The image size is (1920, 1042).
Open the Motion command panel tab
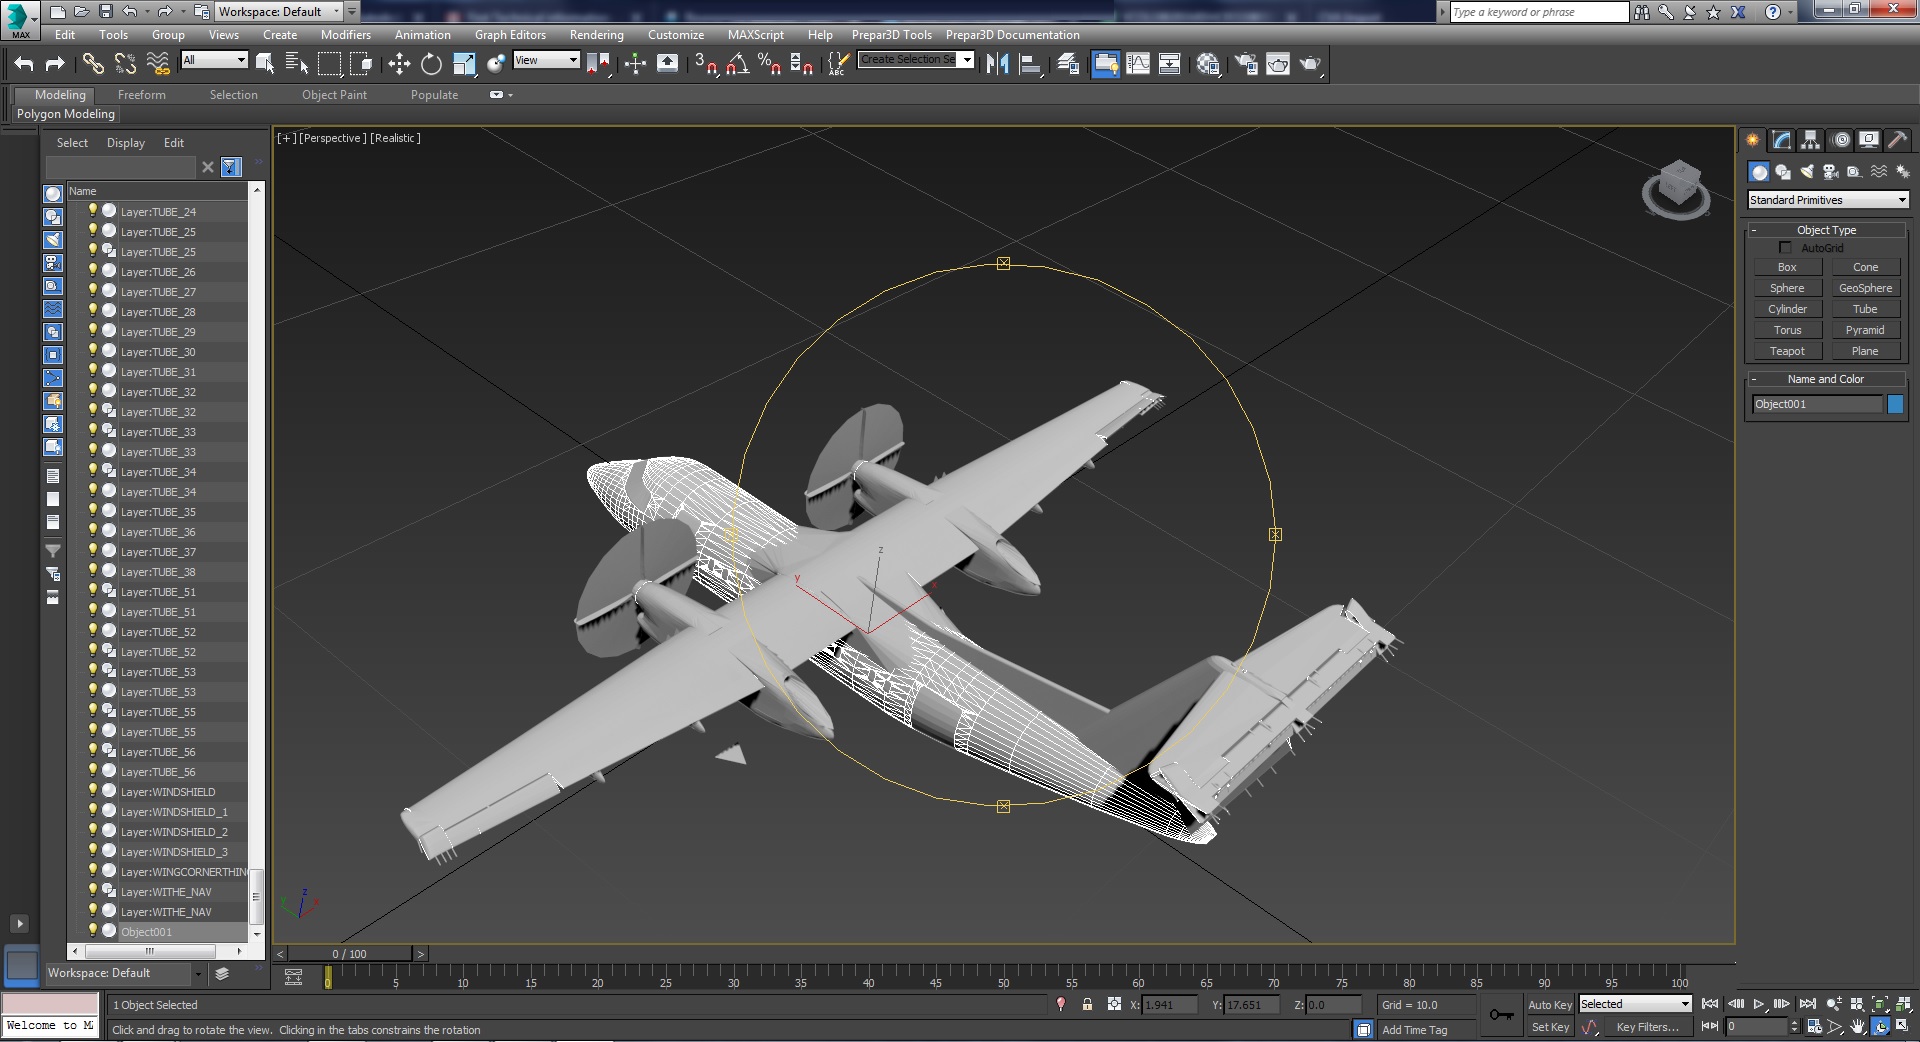point(1840,140)
